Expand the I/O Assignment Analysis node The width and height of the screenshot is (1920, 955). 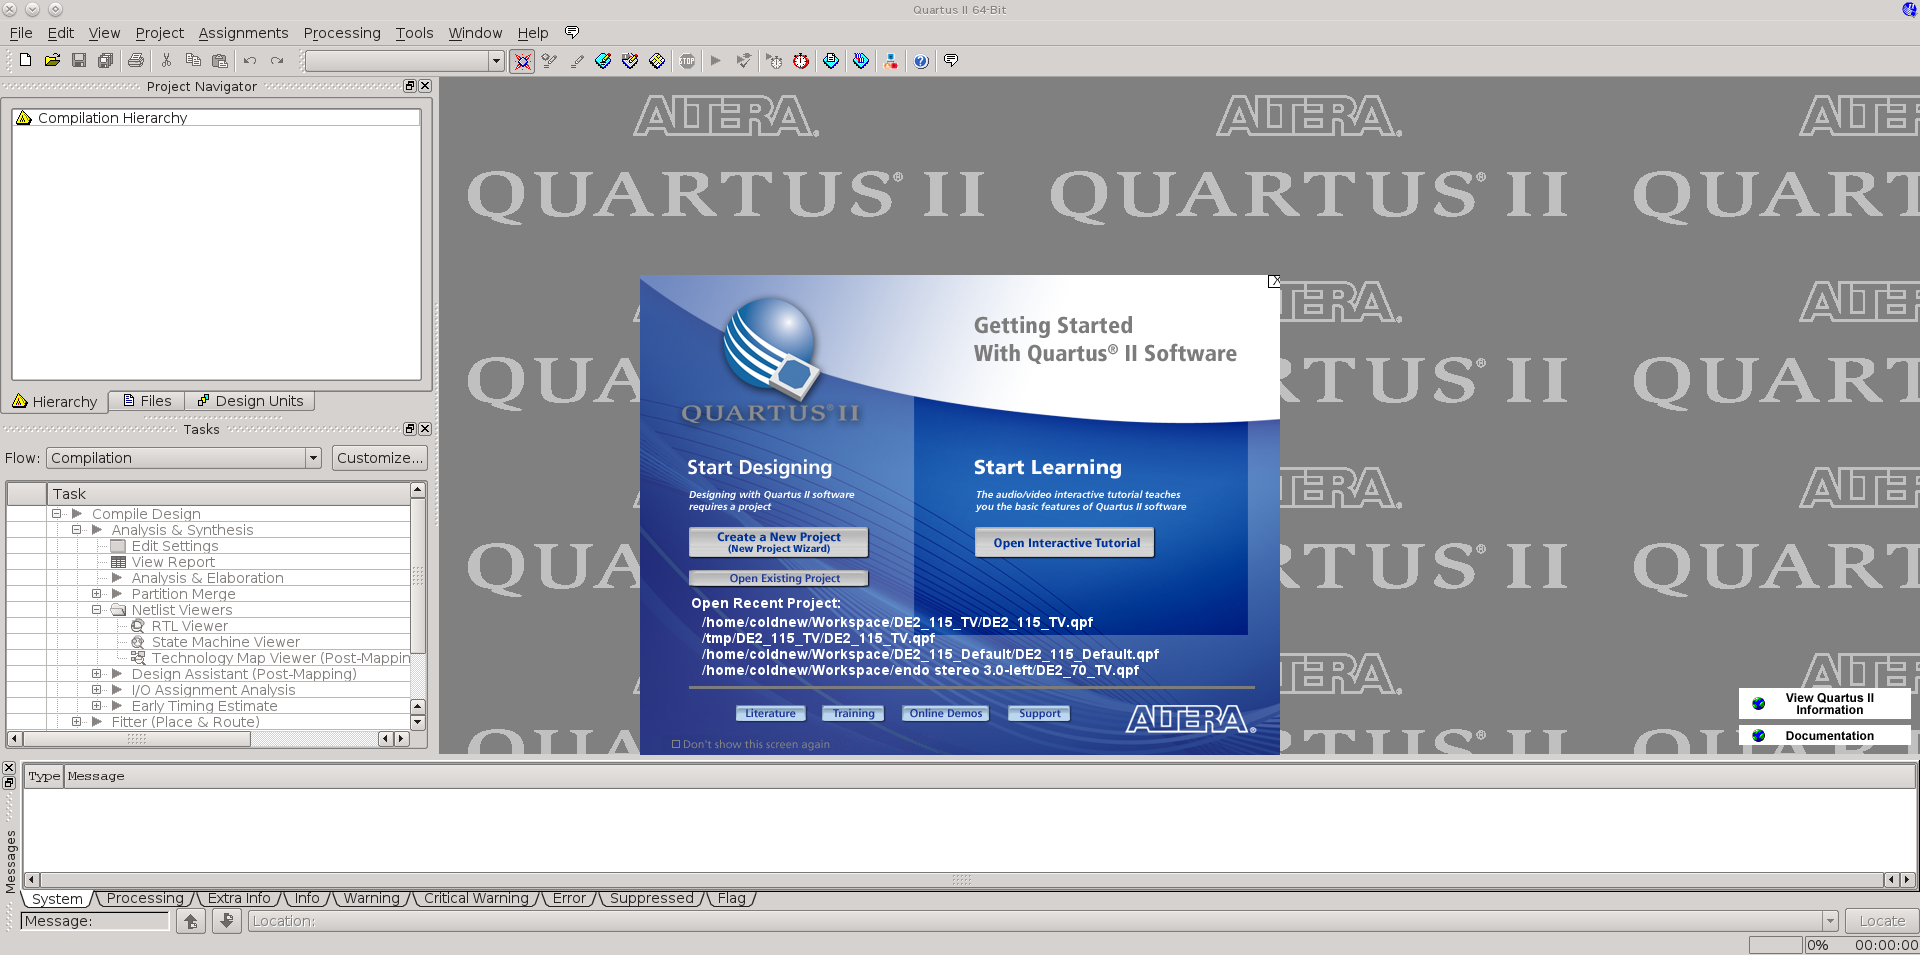coord(97,690)
